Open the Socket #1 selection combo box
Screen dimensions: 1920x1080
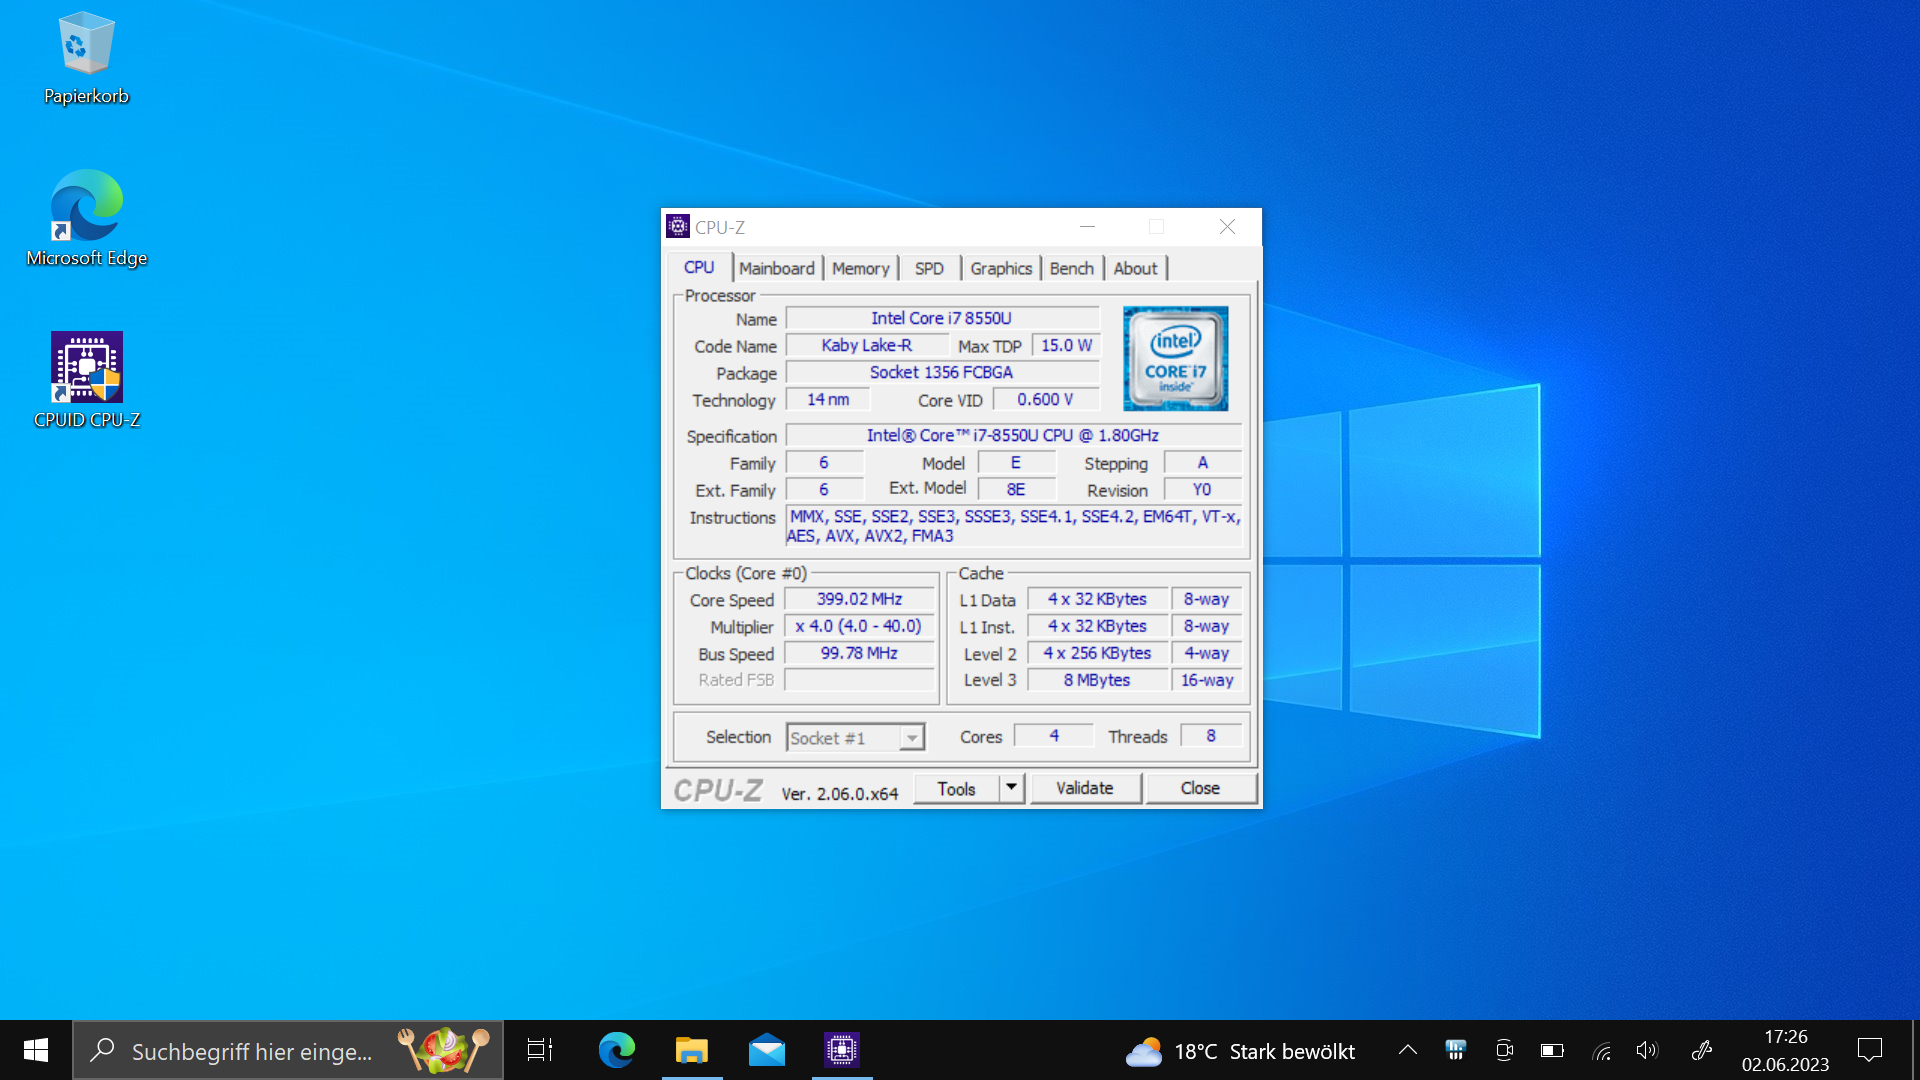[x=855, y=738]
